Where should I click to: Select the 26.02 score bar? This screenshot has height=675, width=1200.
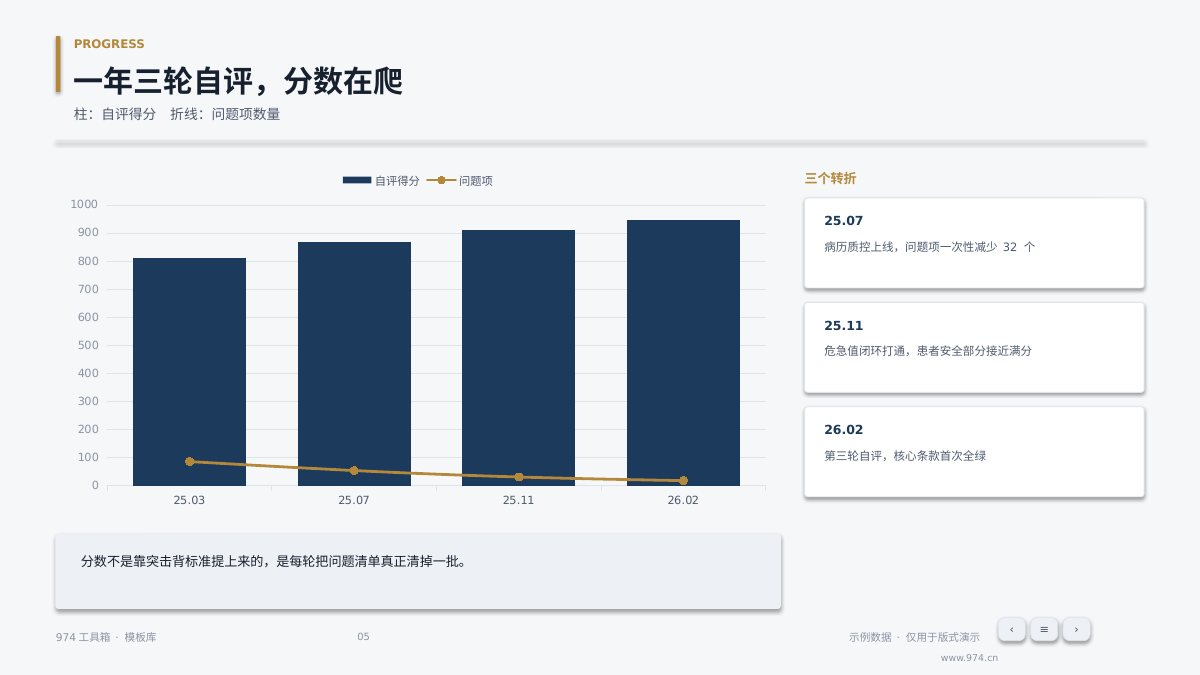point(683,353)
